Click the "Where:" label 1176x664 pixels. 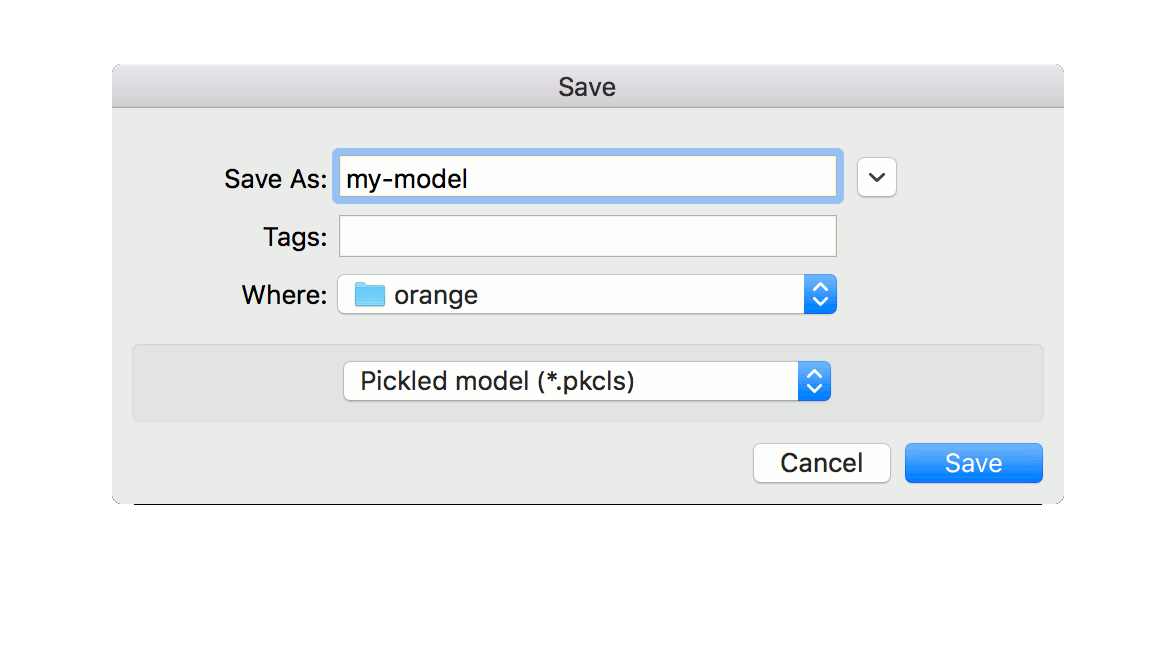(284, 295)
